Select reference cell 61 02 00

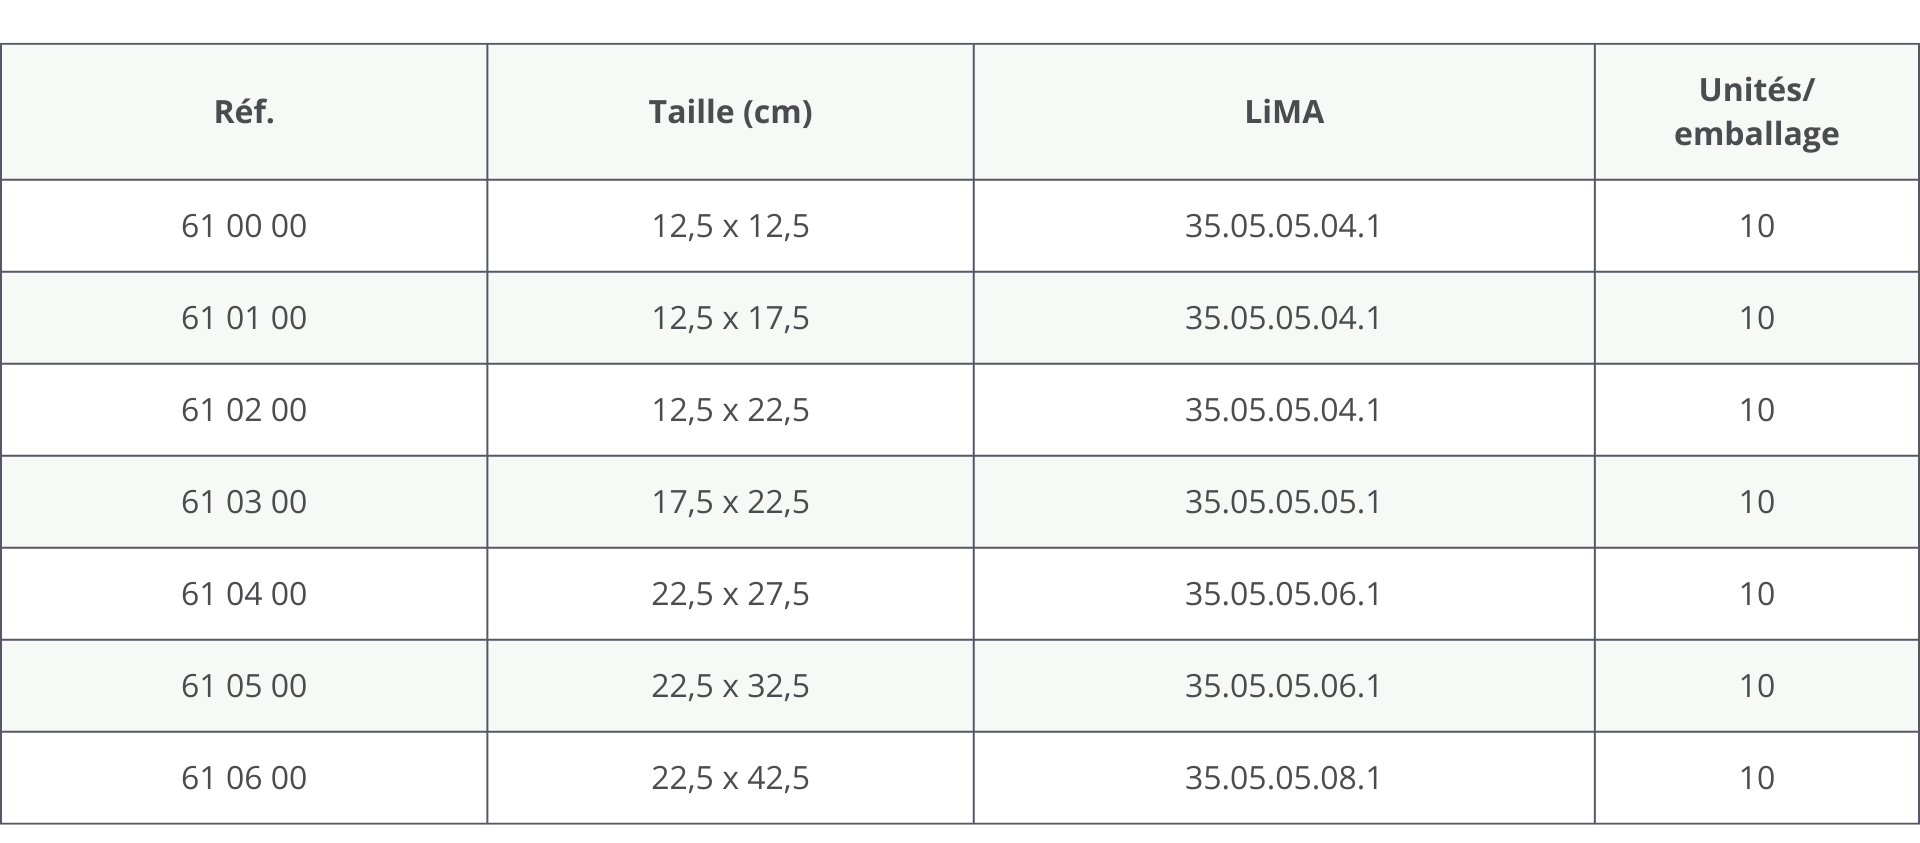tap(244, 410)
